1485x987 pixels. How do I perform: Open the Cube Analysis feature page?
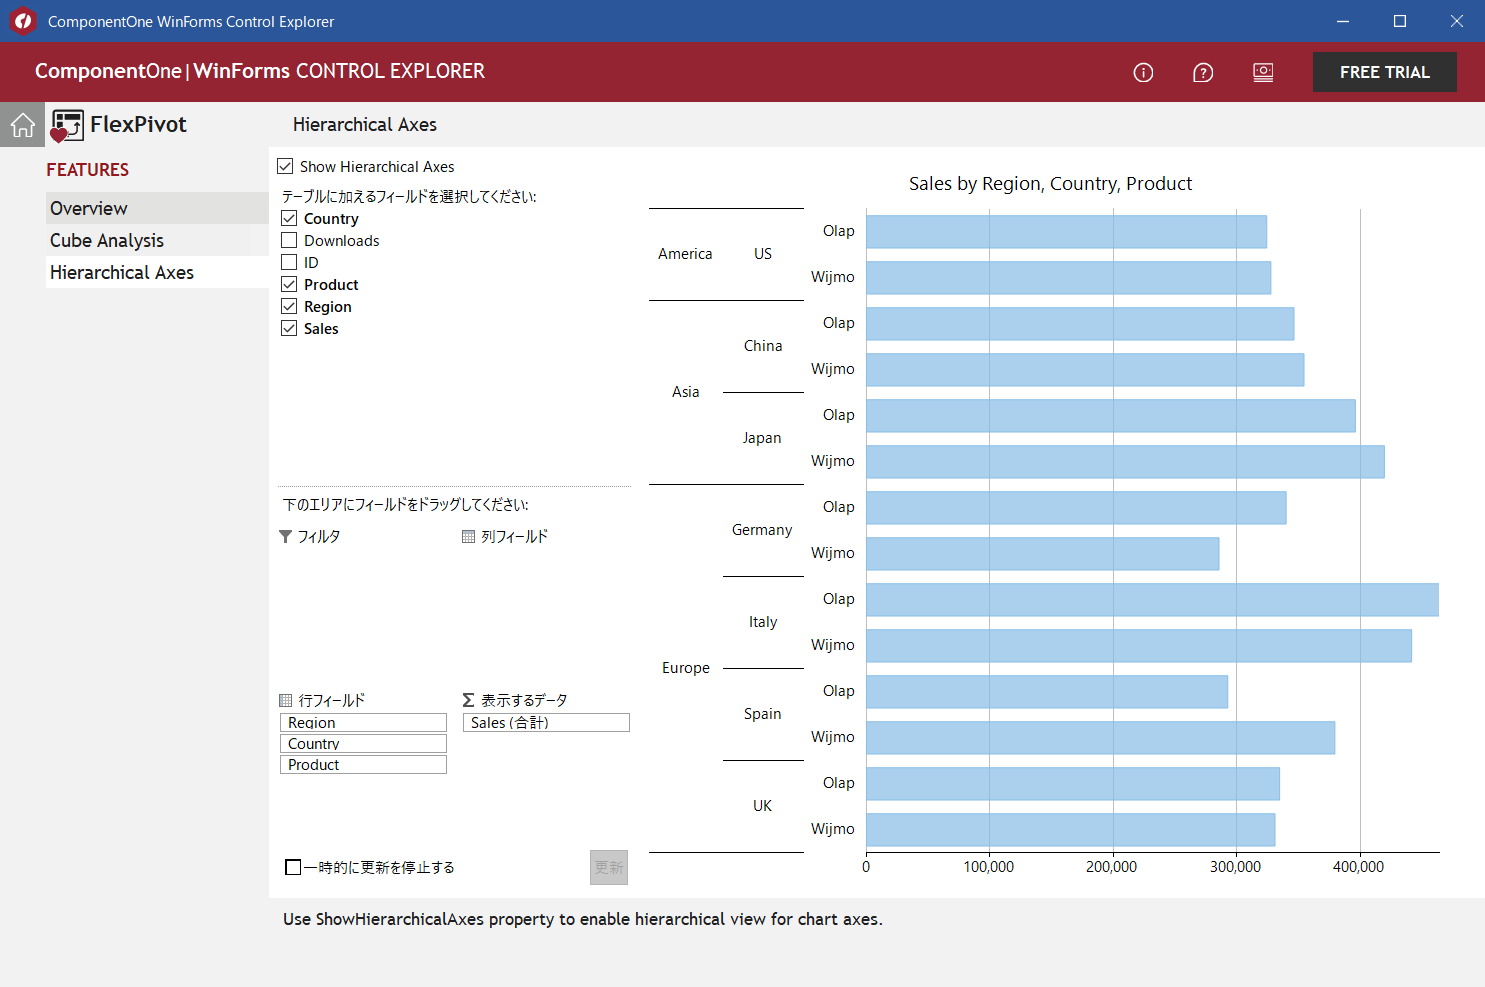click(x=157, y=240)
